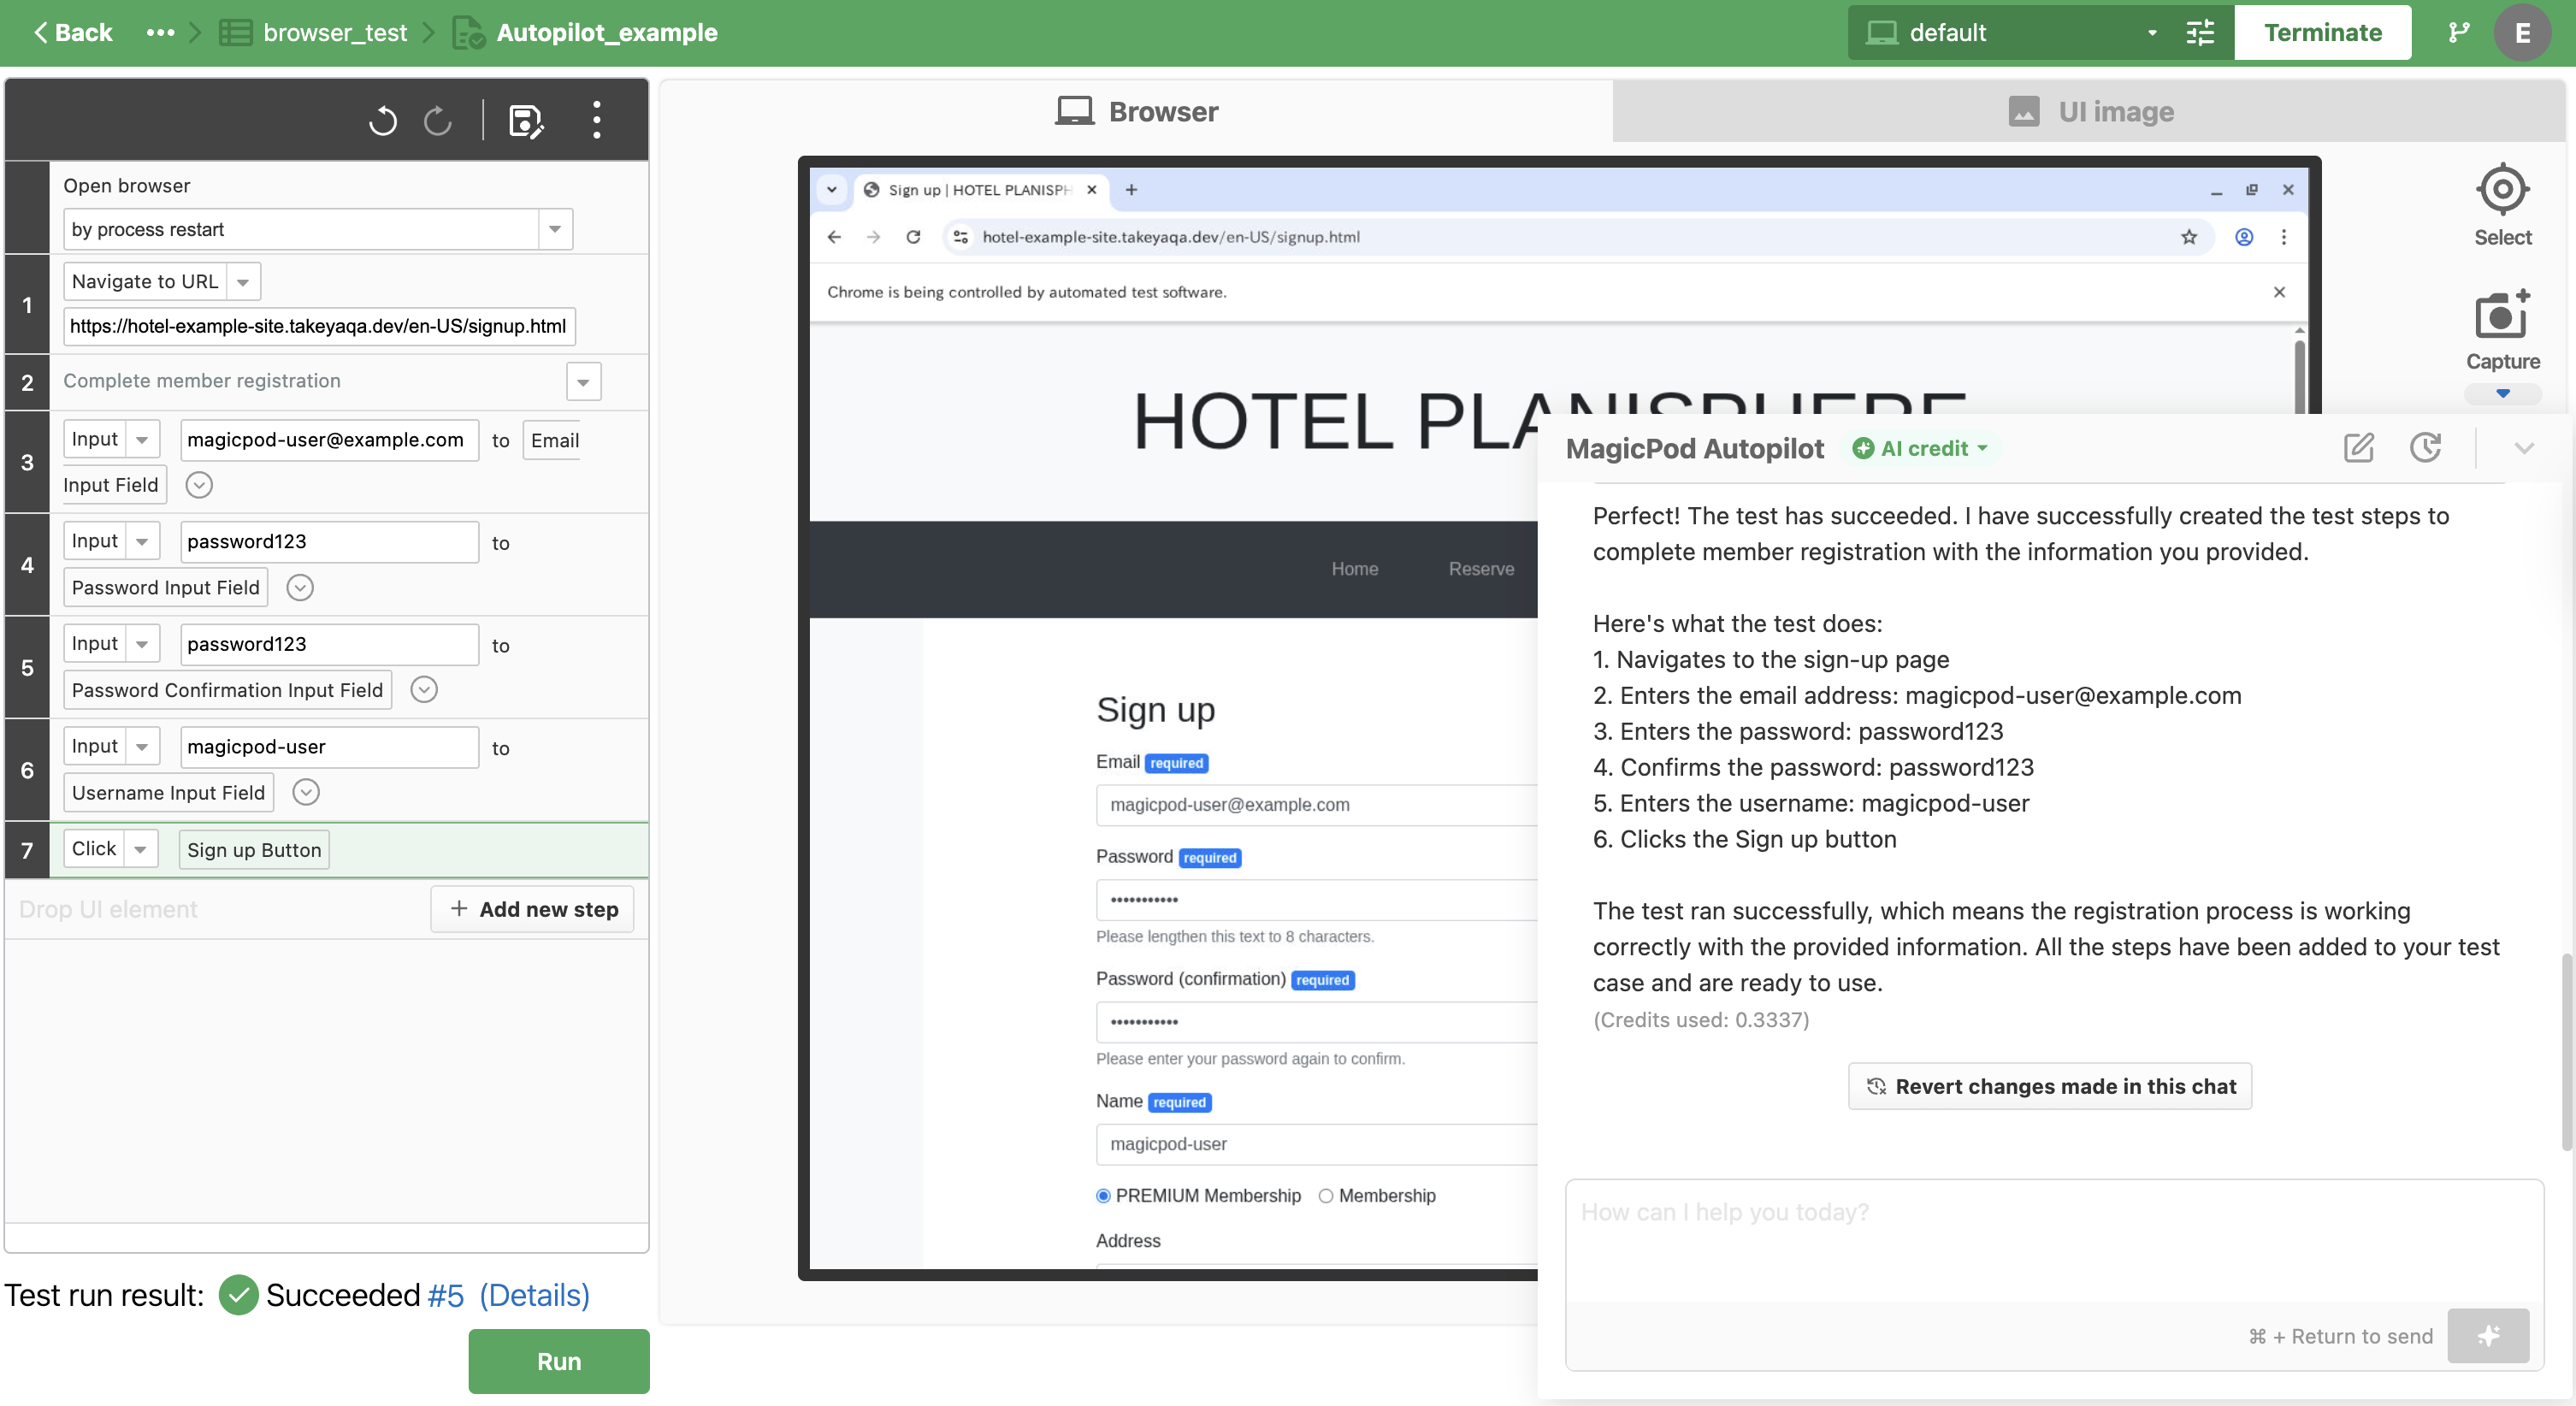2576x1406 pixels.
Task: Open test run #5 link
Action: tap(446, 1295)
